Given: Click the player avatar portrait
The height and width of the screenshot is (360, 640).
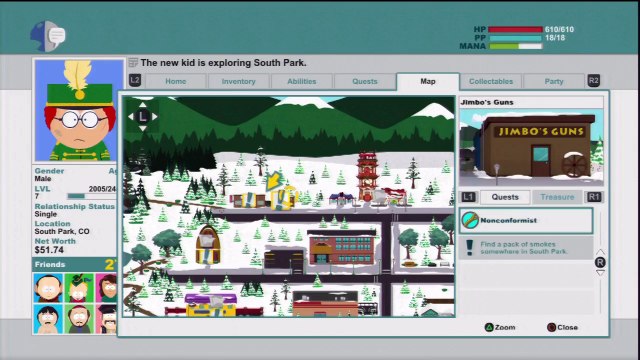Looking at the screenshot, I should pyautogui.click(x=79, y=110).
